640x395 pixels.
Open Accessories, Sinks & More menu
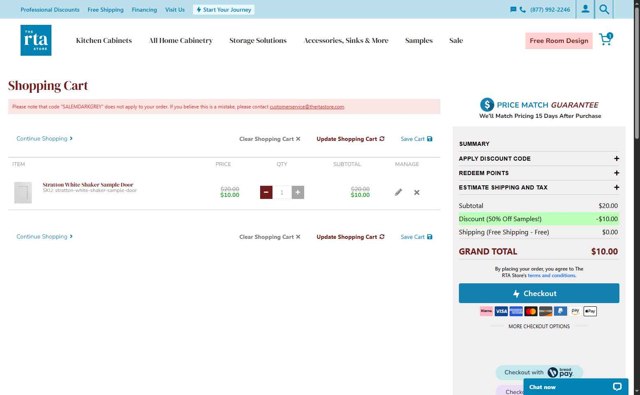pyautogui.click(x=346, y=40)
